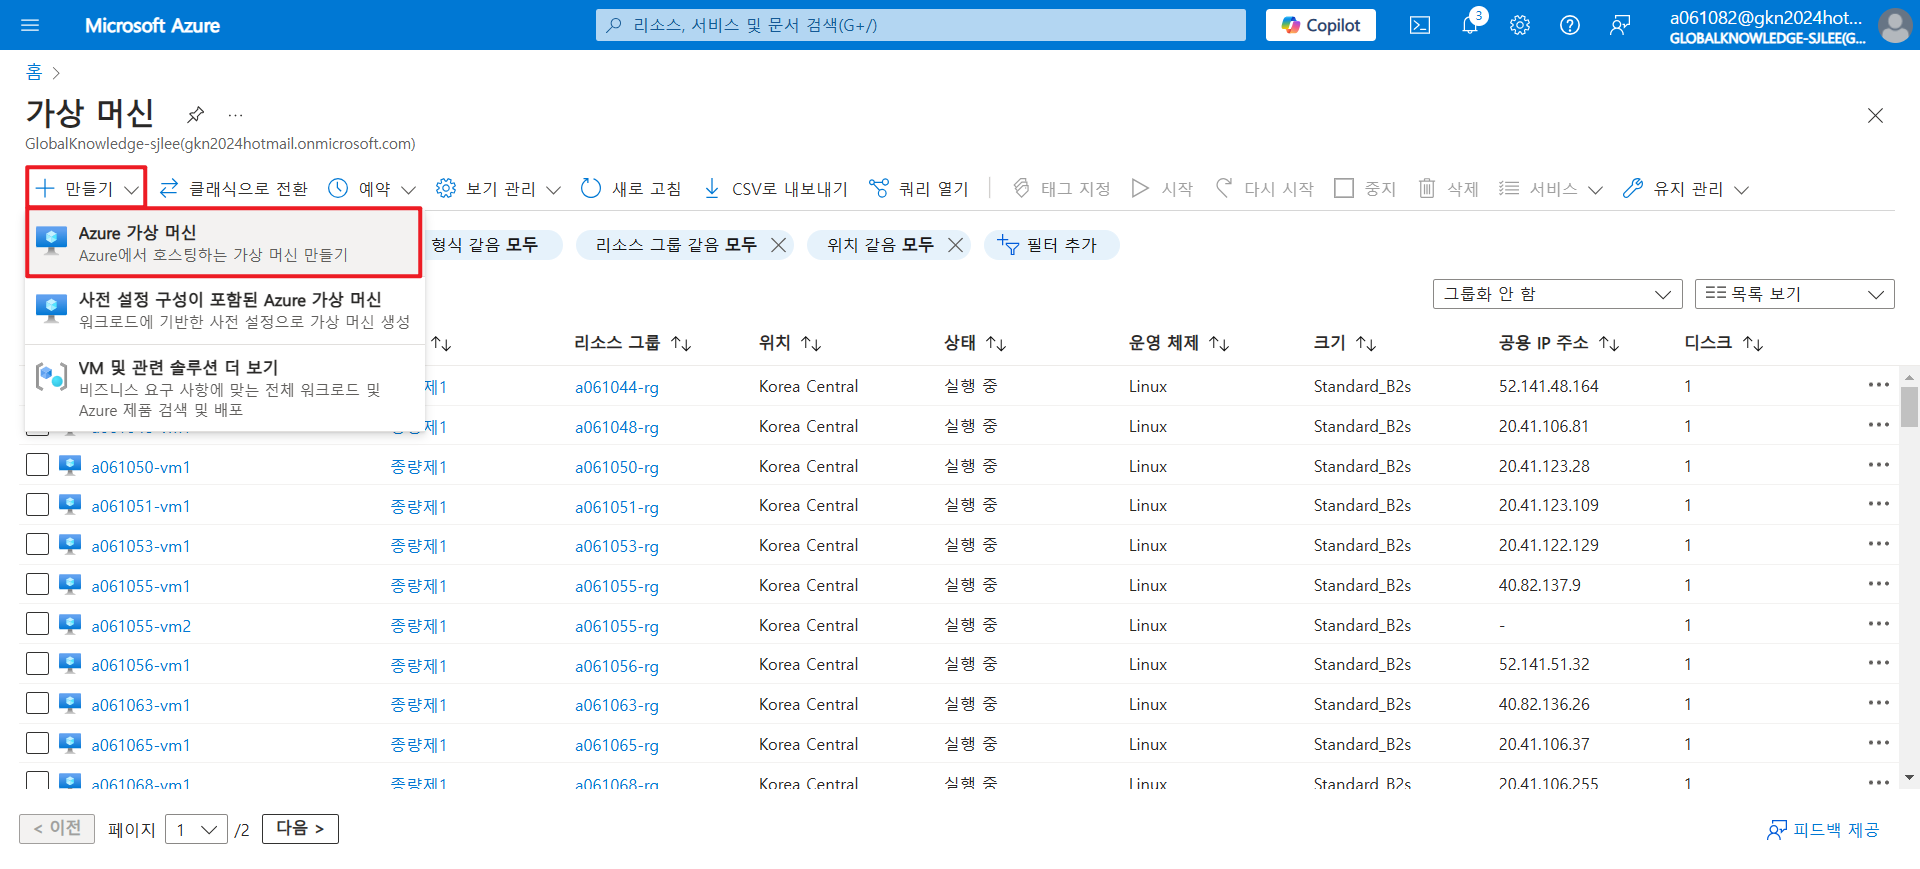Image resolution: width=1920 pixels, height=869 pixels.
Task: Open 목록 보기 view dropdown
Action: 1794,294
